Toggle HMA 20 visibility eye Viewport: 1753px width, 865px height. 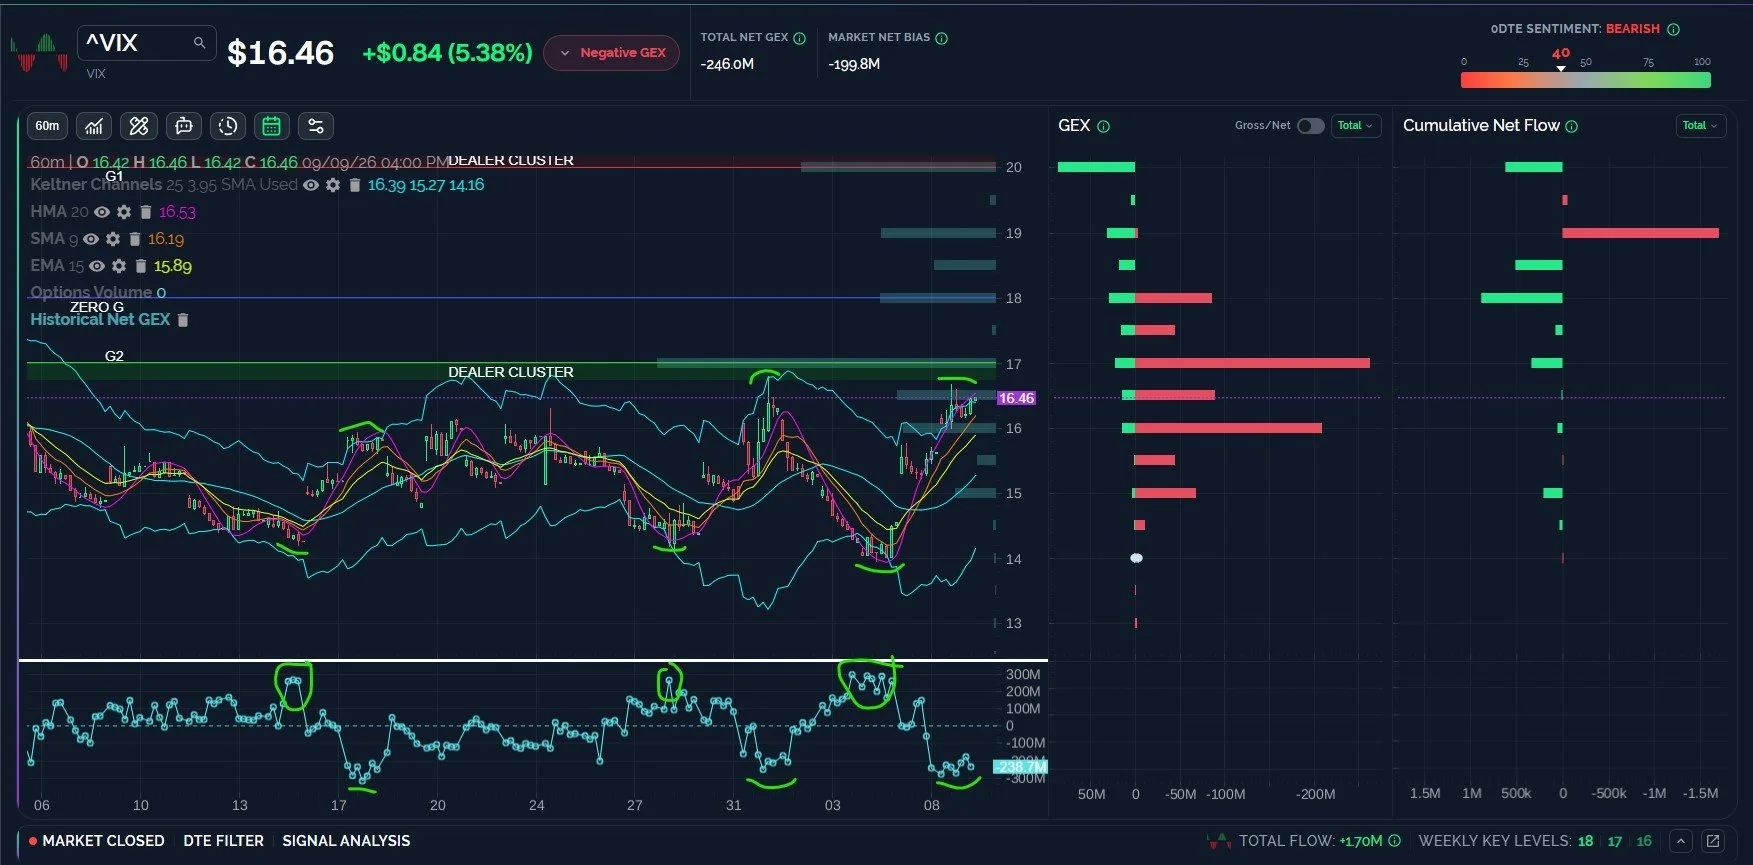pyautogui.click(x=102, y=212)
